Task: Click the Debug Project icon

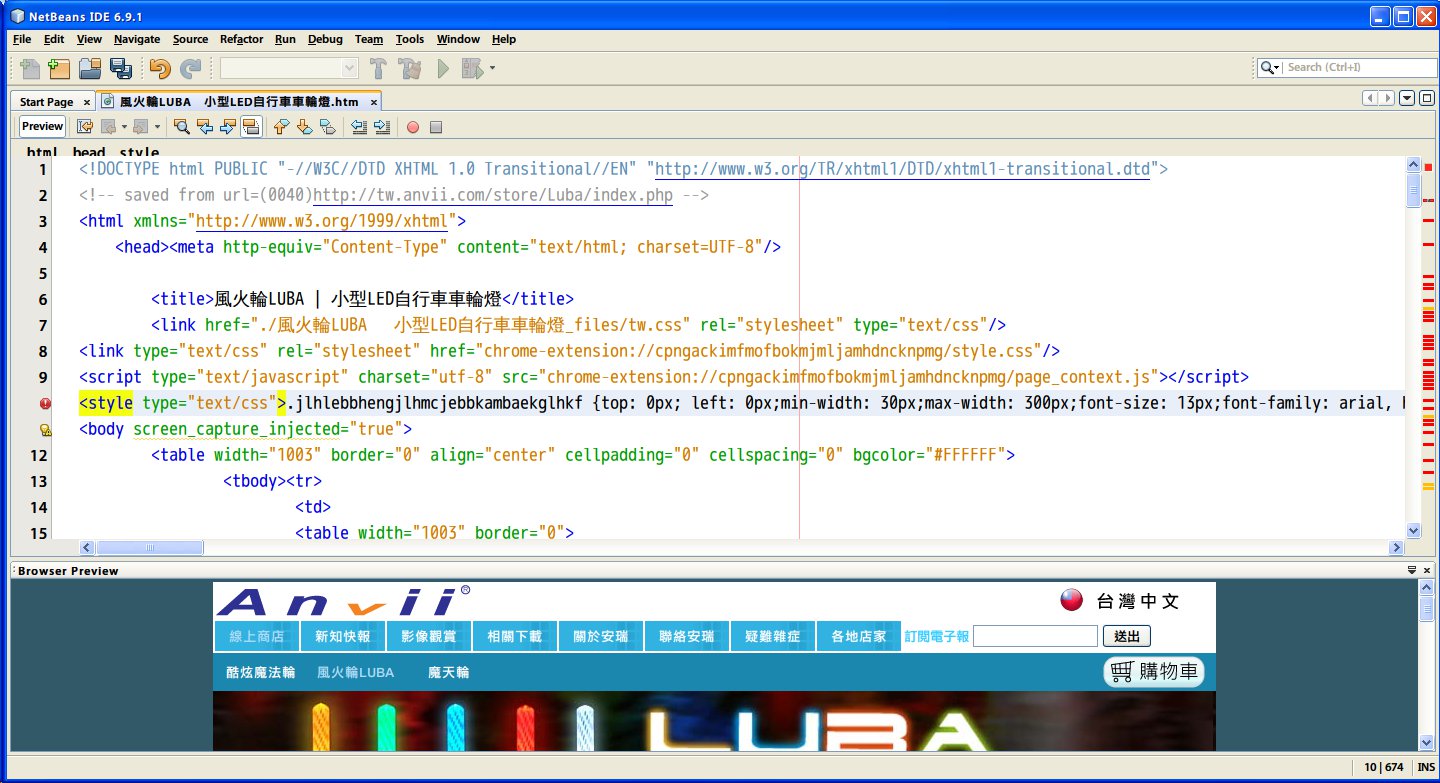Action: coord(472,68)
